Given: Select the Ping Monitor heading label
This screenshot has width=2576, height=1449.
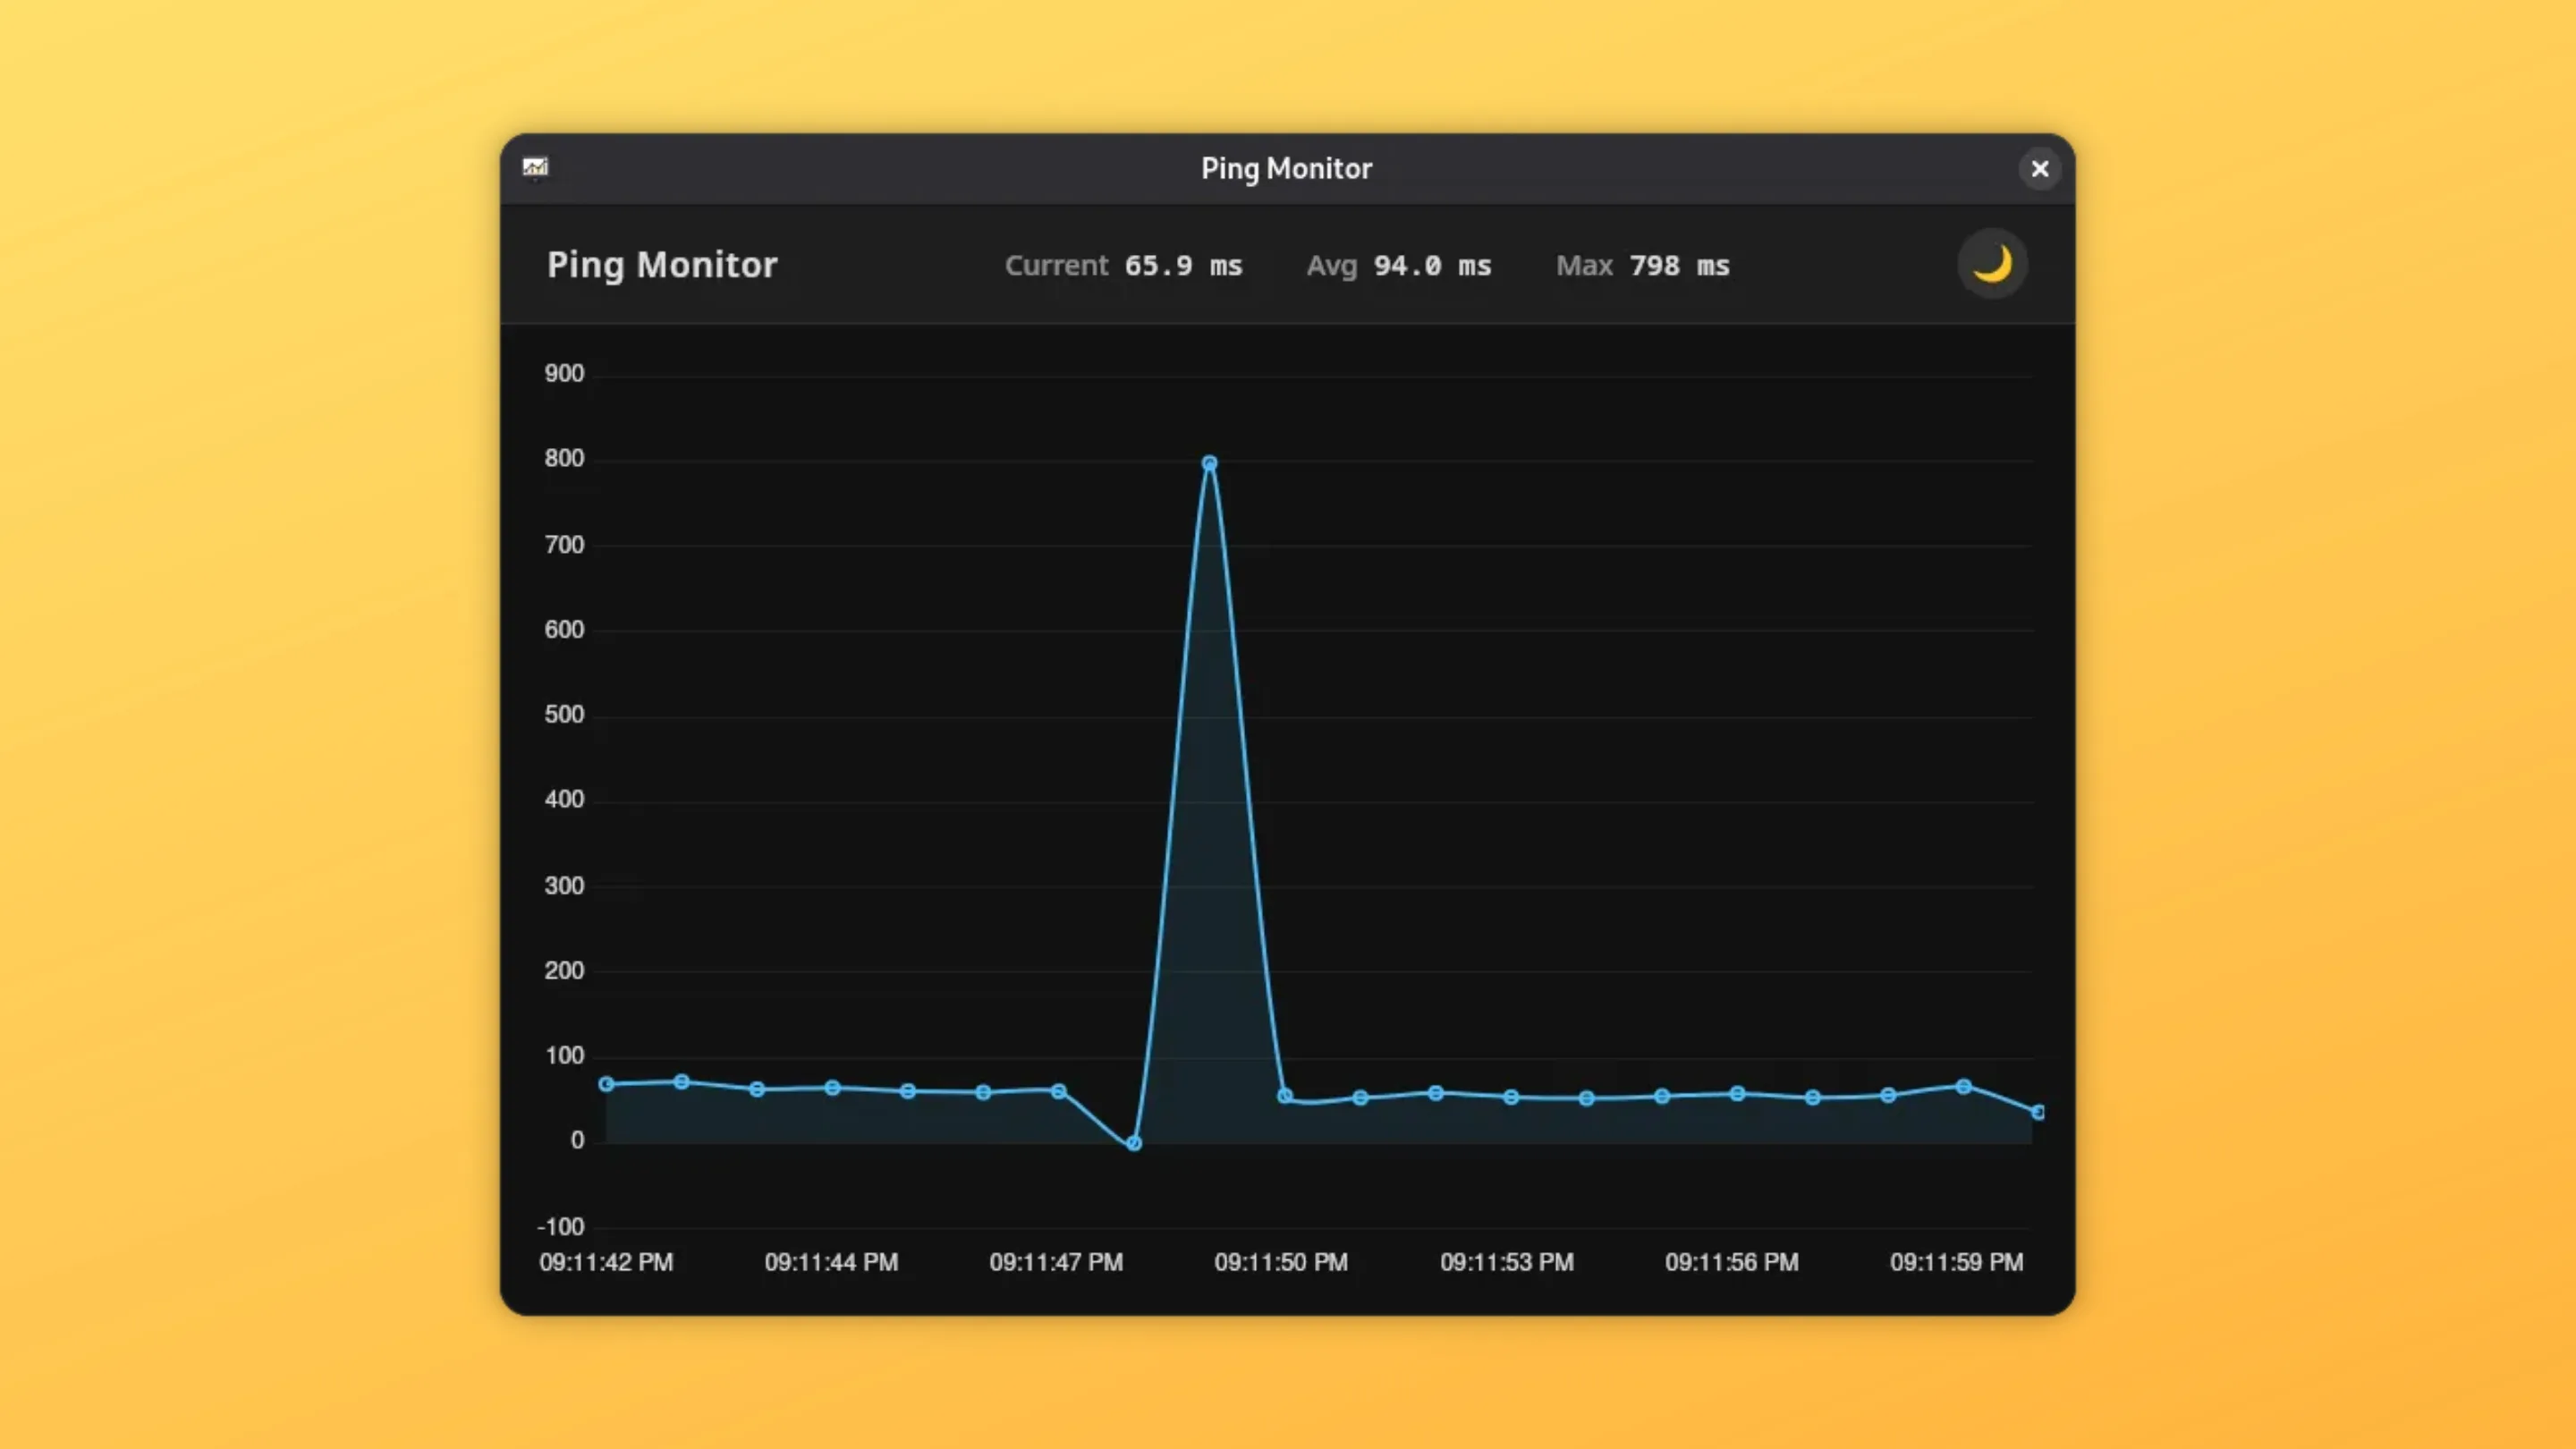Looking at the screenshot, I should point(662,264).
